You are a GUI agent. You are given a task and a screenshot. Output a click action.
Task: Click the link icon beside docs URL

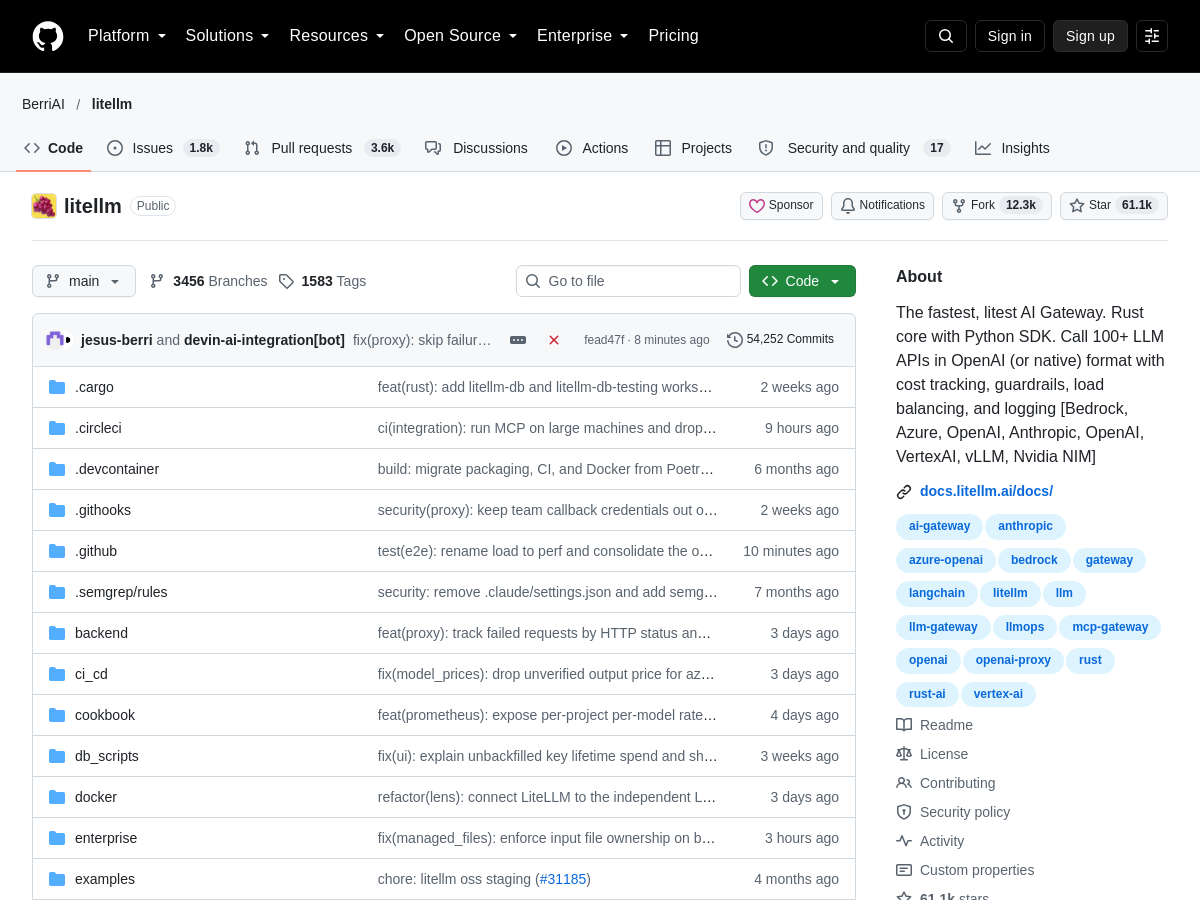point(904,492)
